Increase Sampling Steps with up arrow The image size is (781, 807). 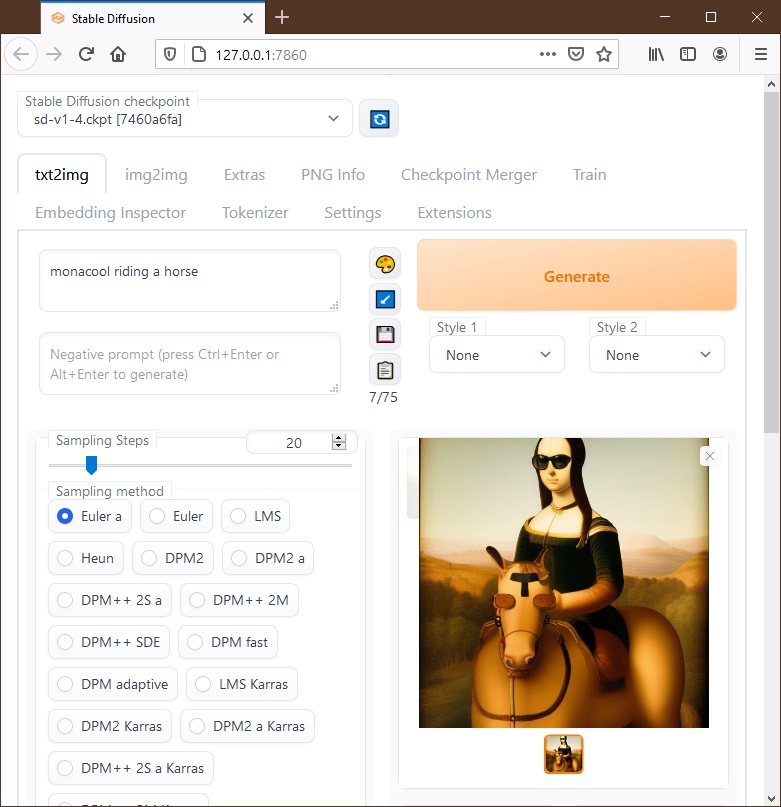[339, 438]
